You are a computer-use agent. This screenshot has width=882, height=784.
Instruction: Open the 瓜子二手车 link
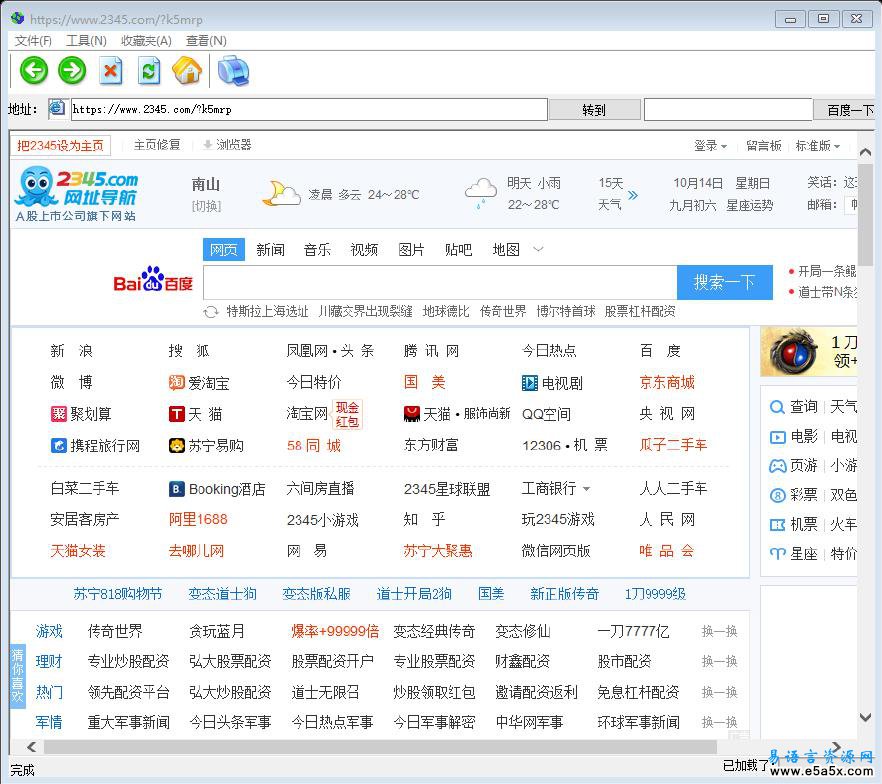coord(673,445)
